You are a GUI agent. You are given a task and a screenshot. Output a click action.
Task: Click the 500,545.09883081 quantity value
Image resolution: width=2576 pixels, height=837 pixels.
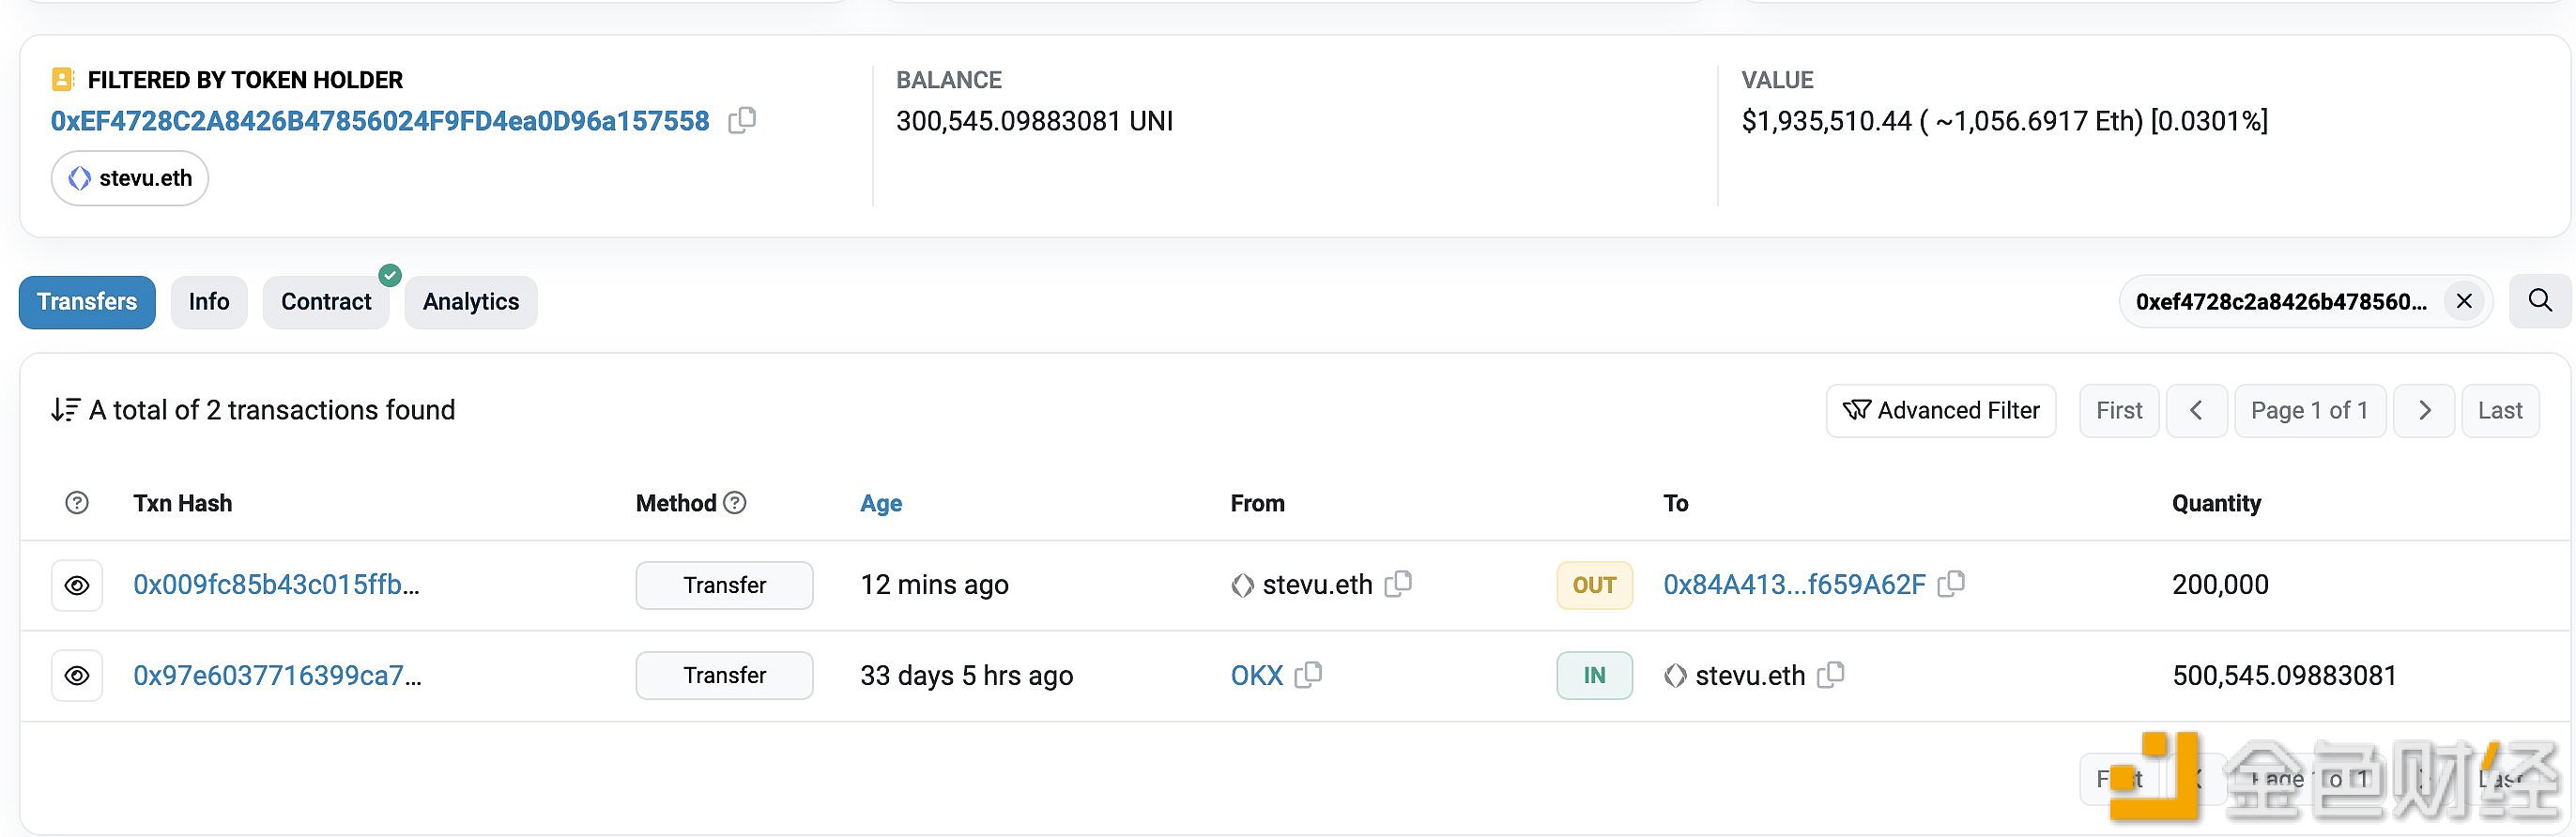pos(2284,676)
